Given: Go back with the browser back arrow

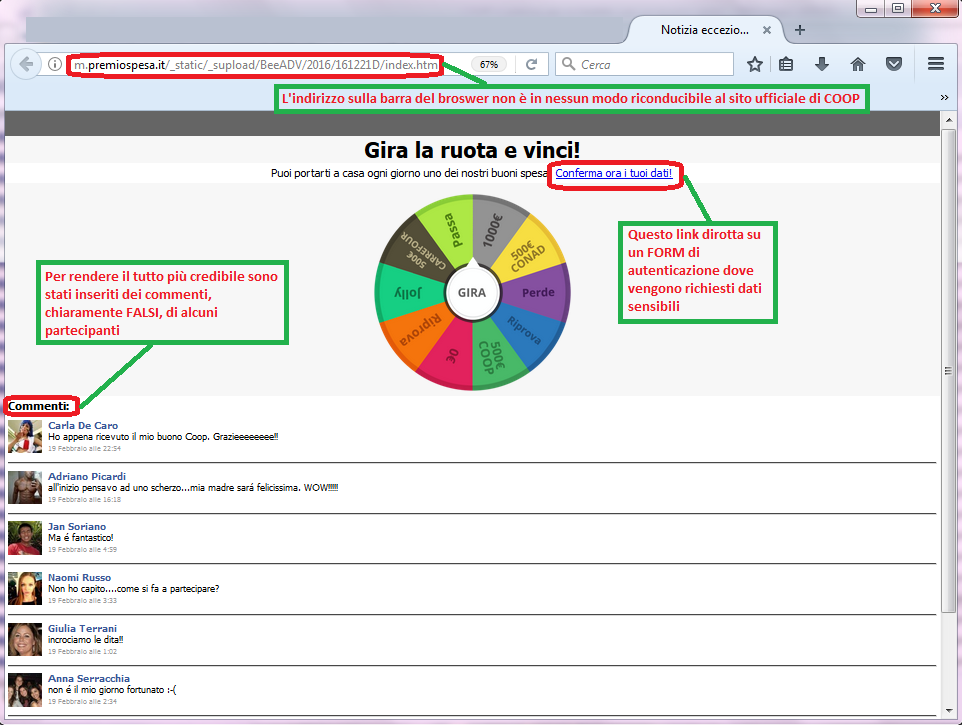Looking at the screenshot, I should coord(26,64).
